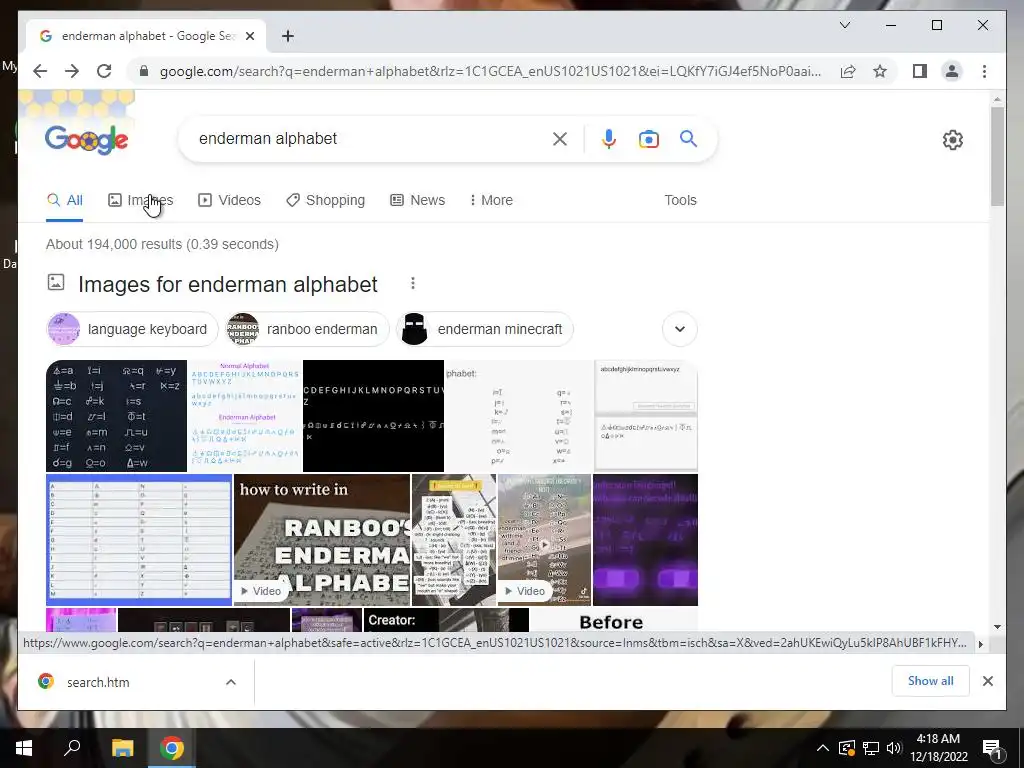The height and width of the screenshot is (768, 1024).
Task: Switch to the News tab
Action: (417, 200)
